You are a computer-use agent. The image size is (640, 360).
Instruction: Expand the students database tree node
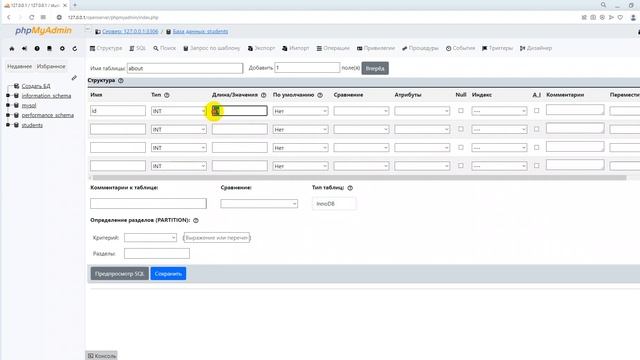coord(8,125)
